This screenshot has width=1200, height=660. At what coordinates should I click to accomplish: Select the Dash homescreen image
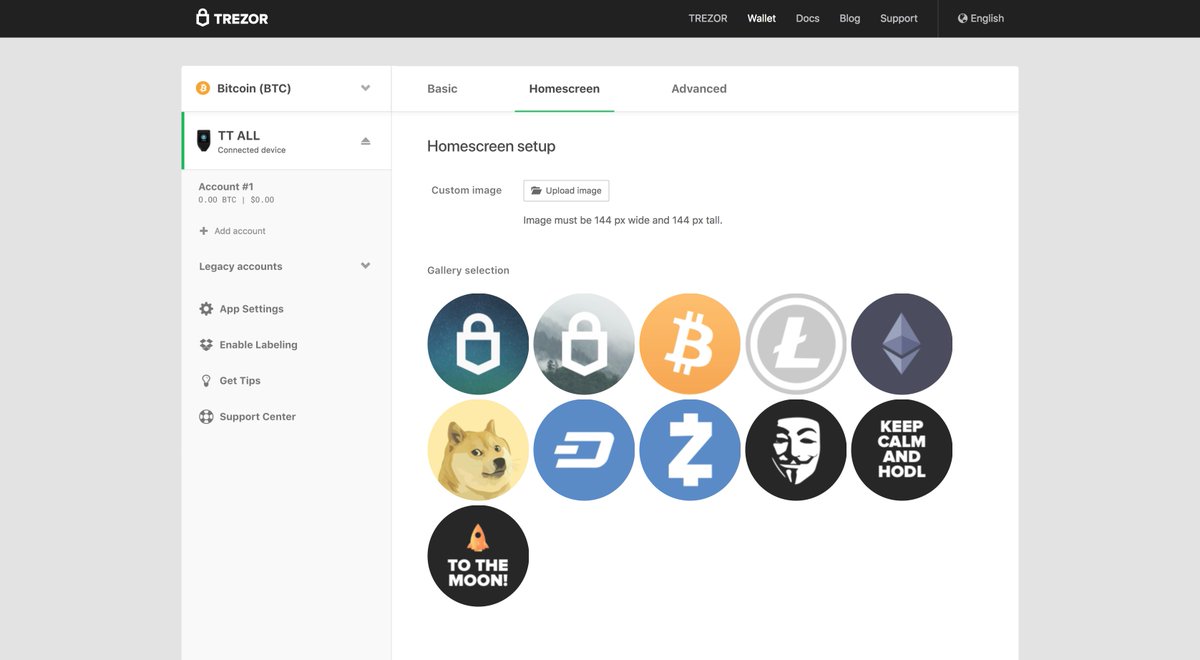click(584, 449)
